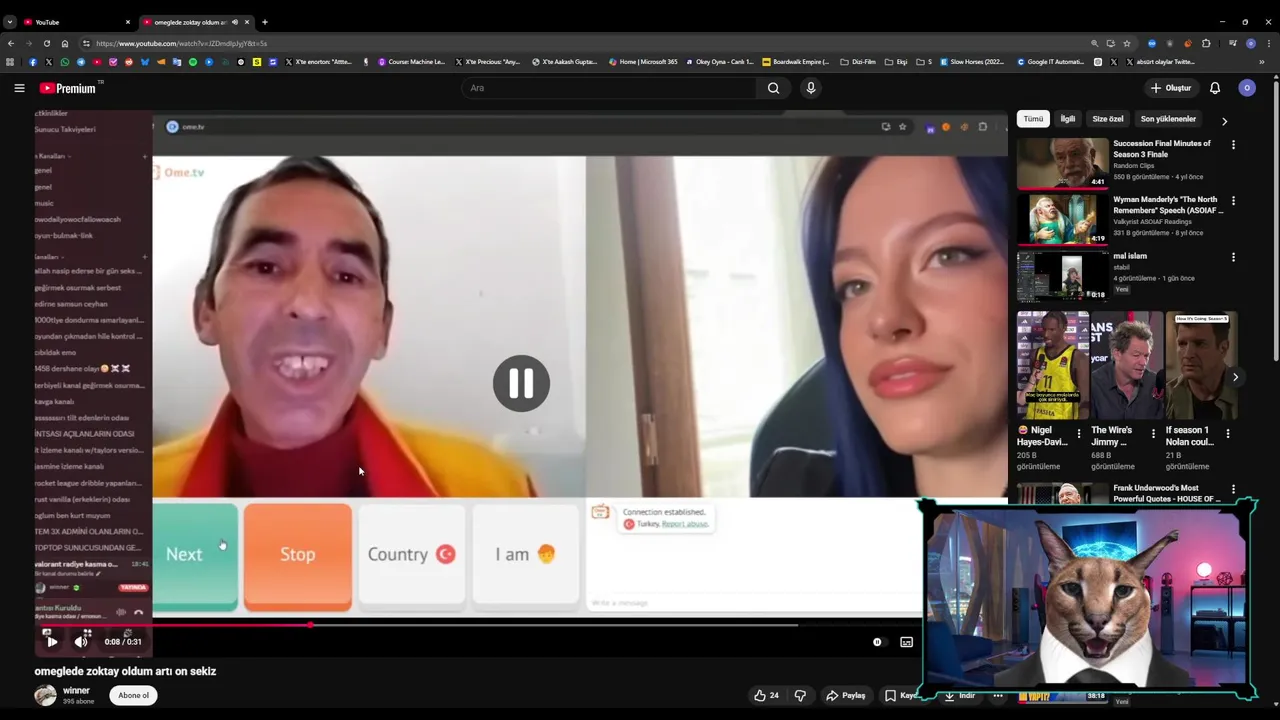Open options for Nigel Hayes-Davi short

(1079, 434)
